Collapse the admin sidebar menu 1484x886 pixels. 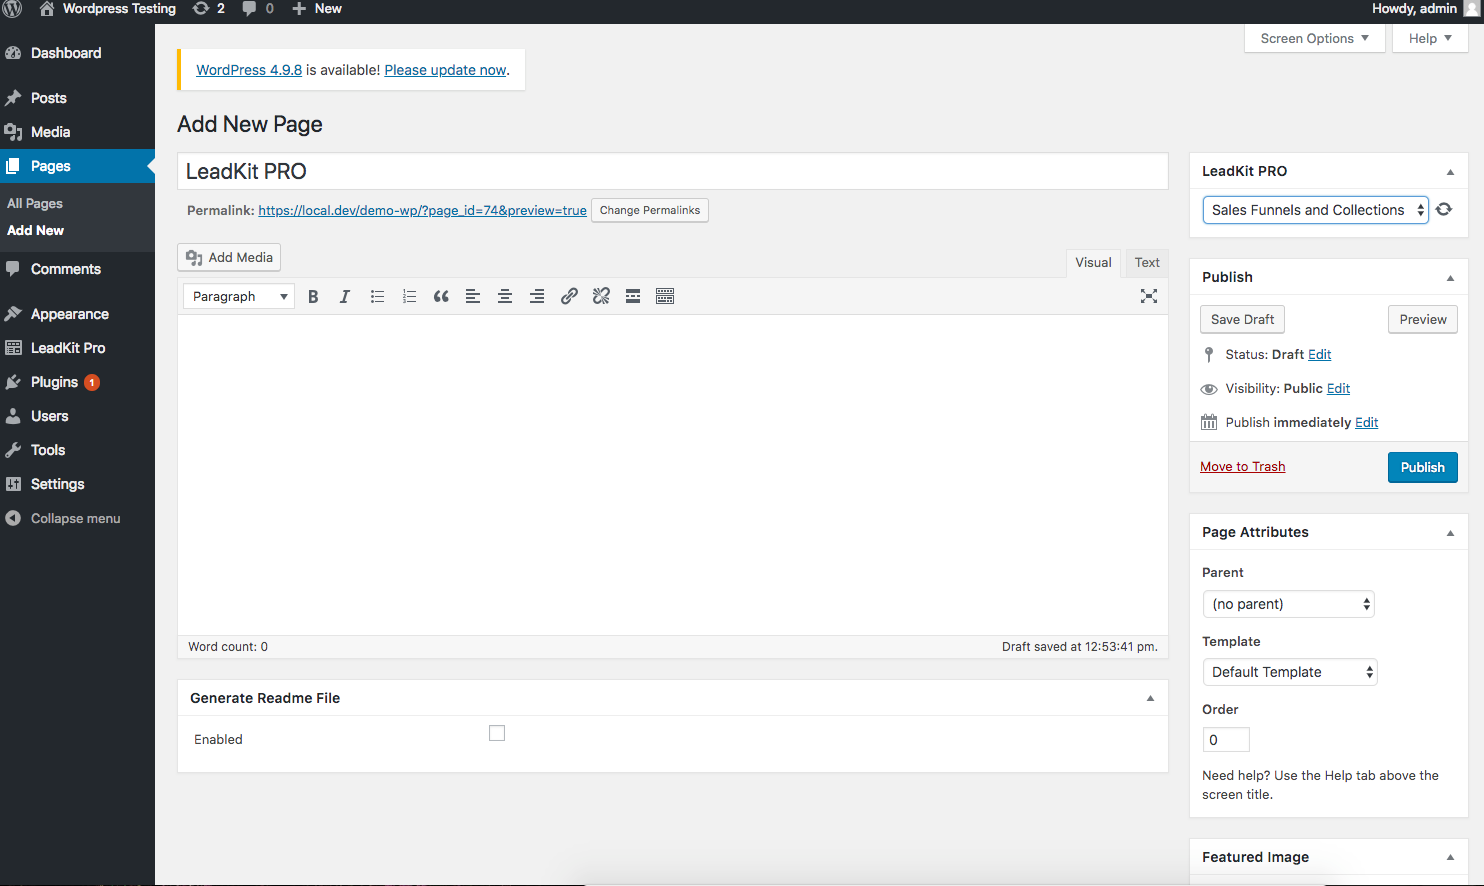point(75,518)
